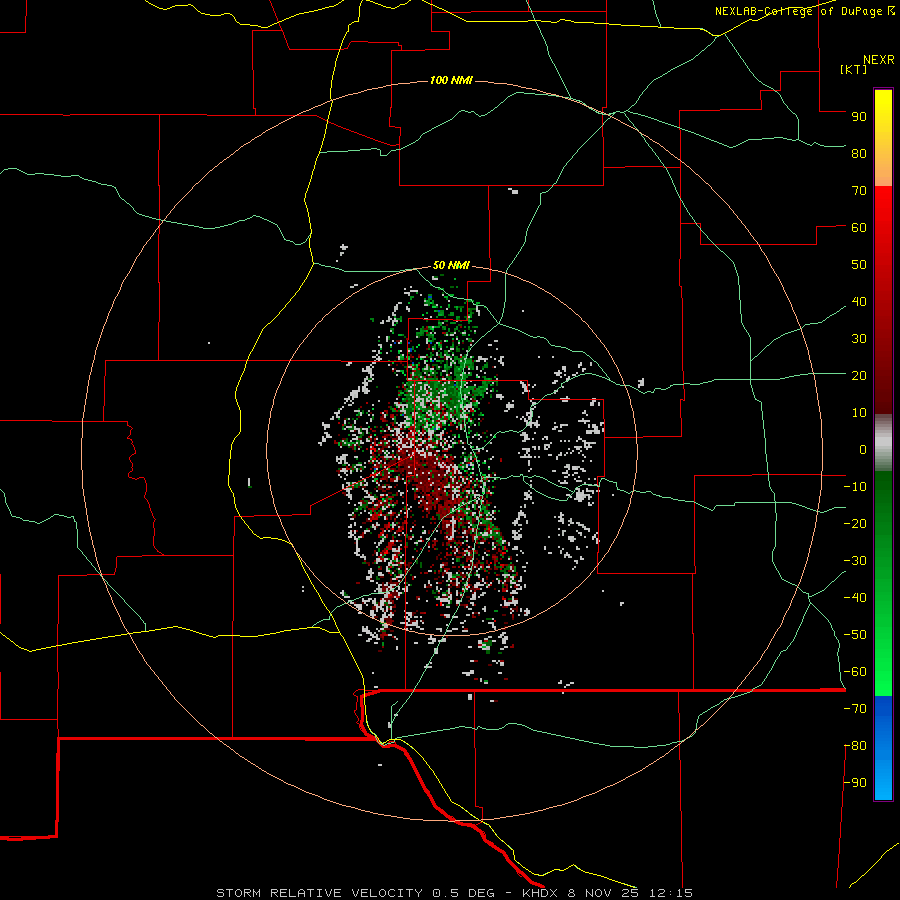This screenshot has width=900, height=900.
Task: Click the -80 scale label
Action: (855, 746)
